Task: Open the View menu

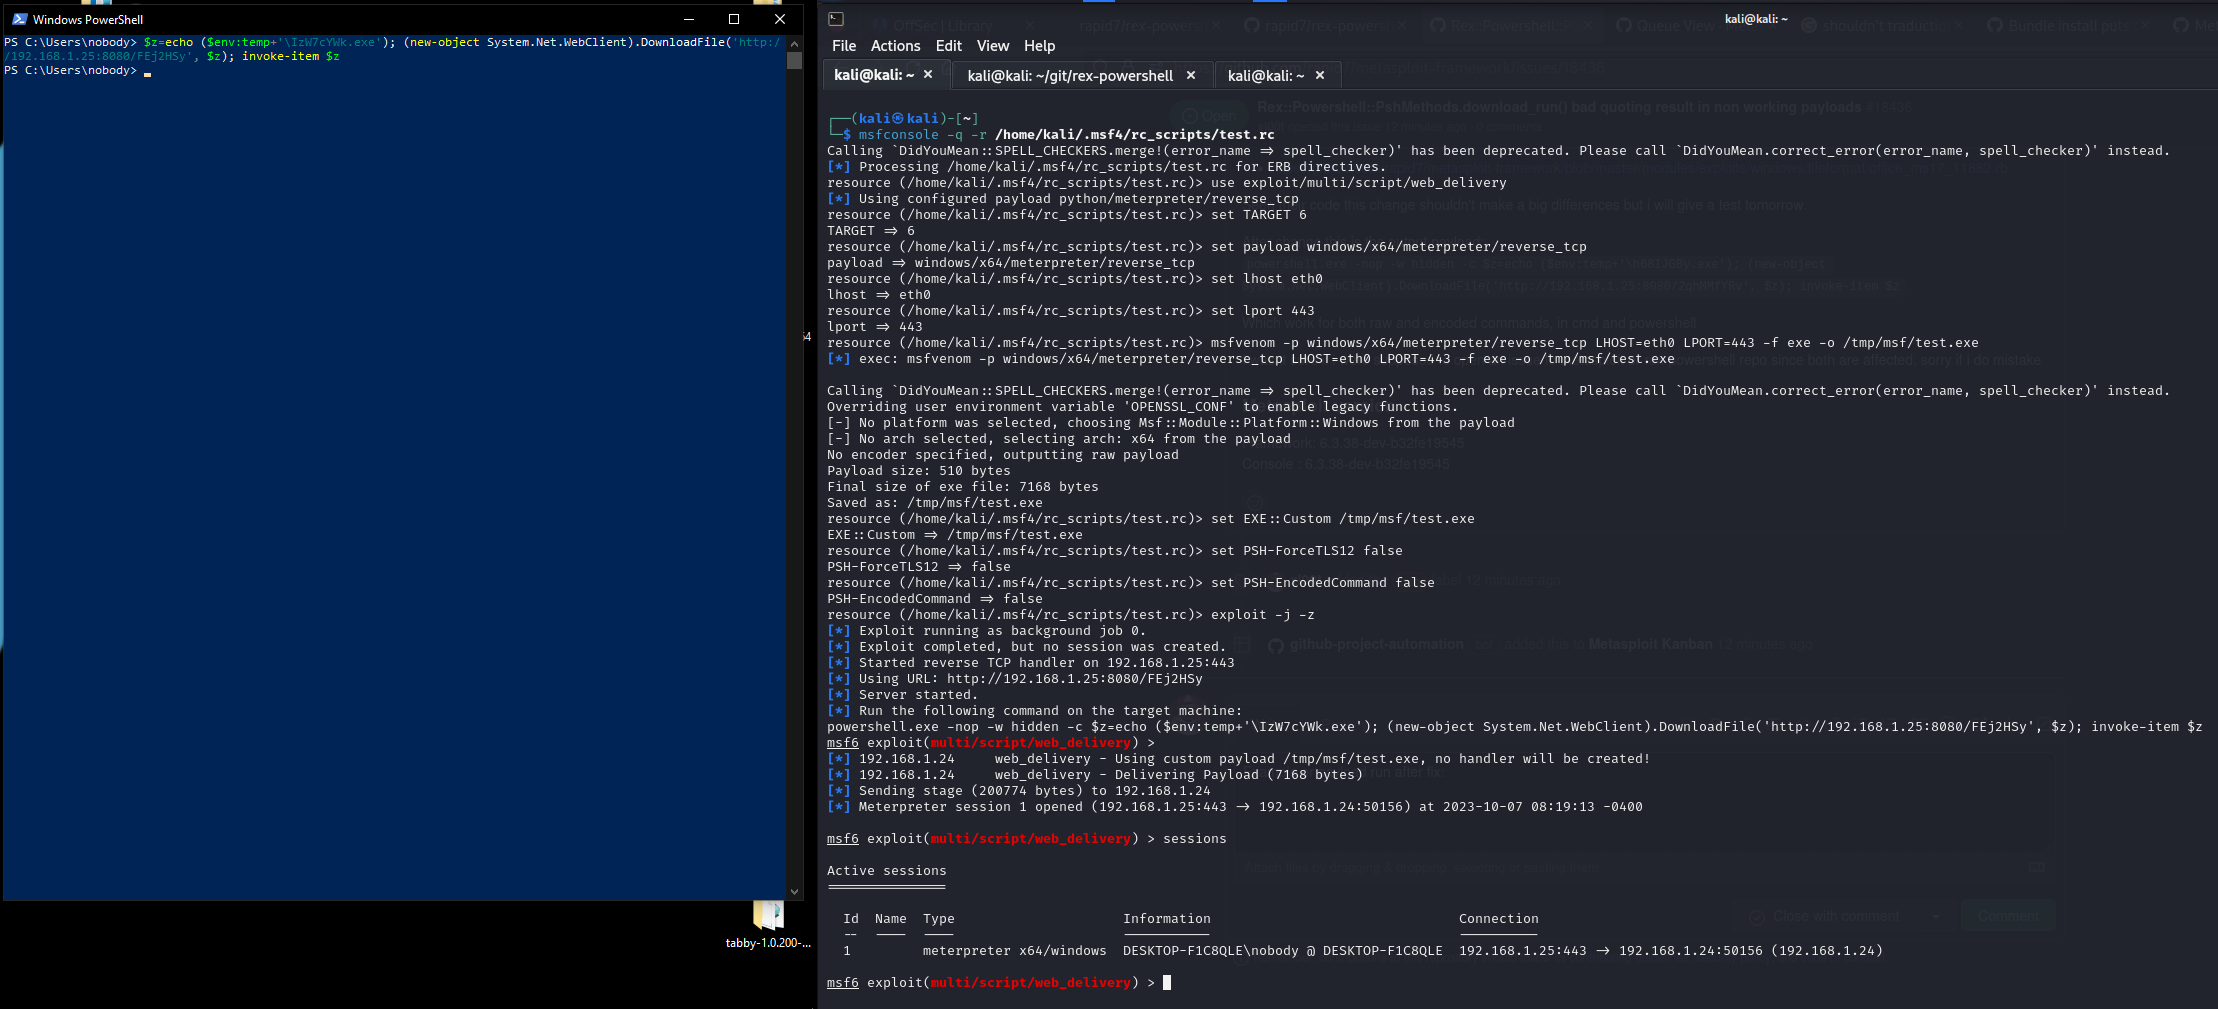Action: coord(993,46)
